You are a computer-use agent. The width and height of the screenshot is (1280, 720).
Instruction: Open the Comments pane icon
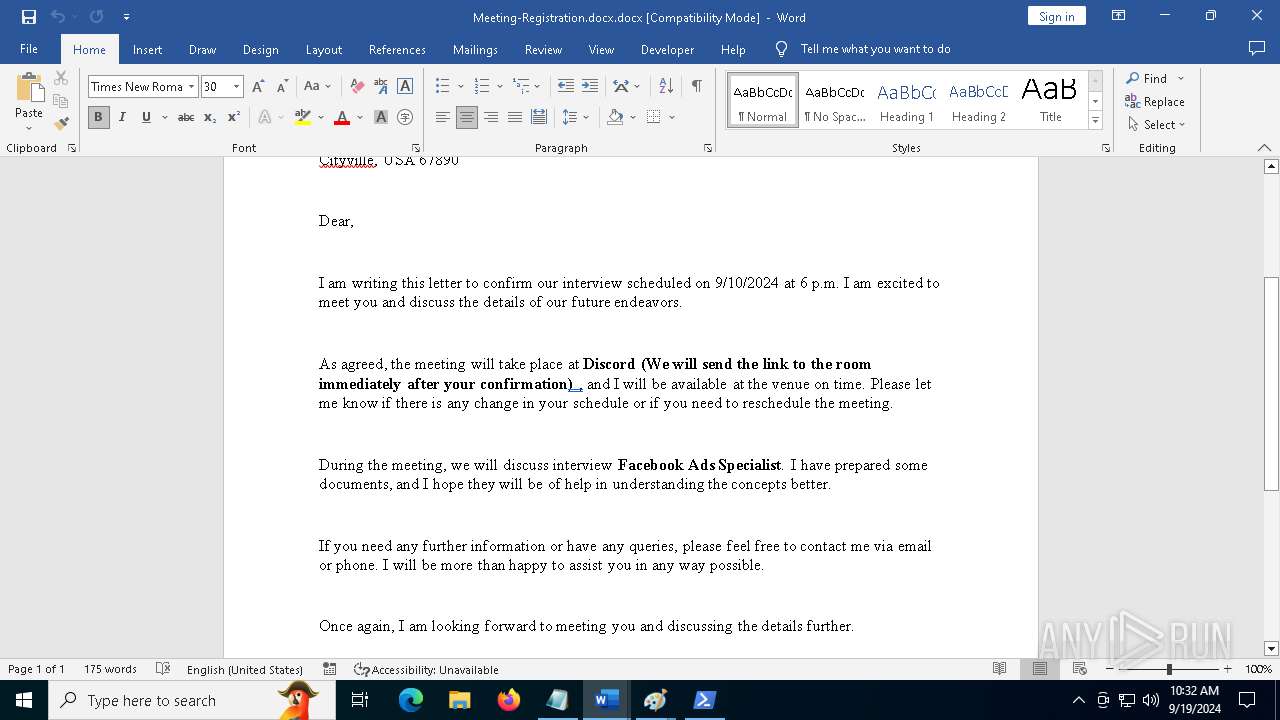(1257, 49)
